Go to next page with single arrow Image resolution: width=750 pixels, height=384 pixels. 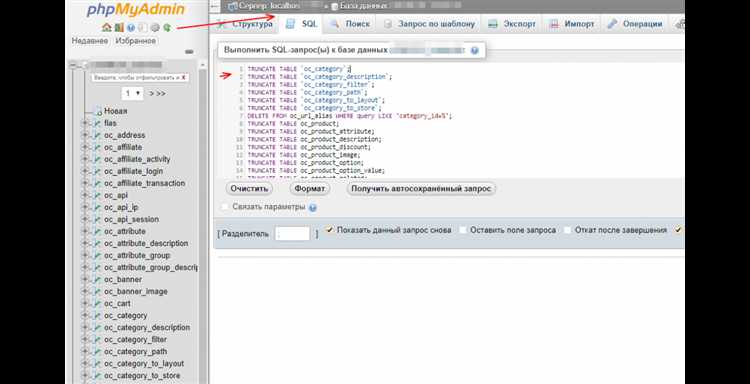[151, 94]
